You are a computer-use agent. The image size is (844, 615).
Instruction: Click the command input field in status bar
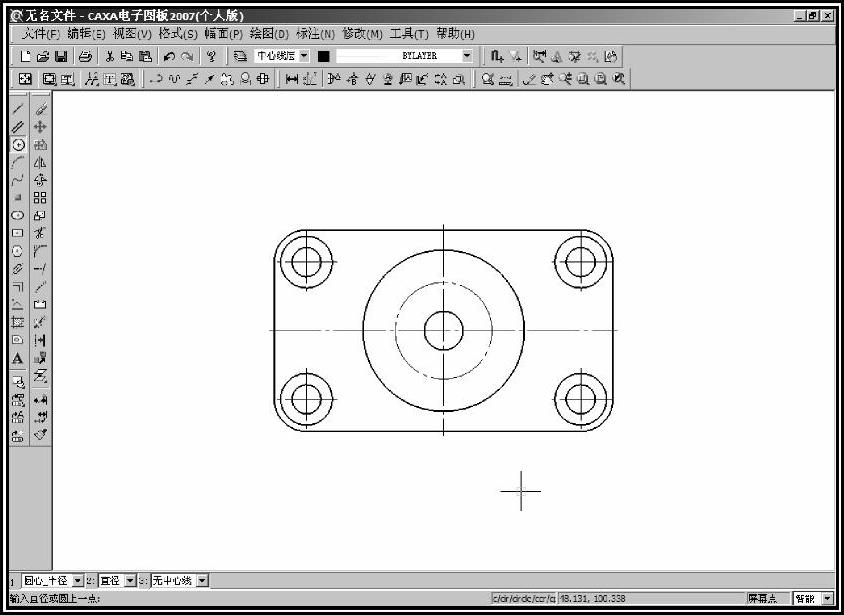pyautogui.click(x=523, y=598)
